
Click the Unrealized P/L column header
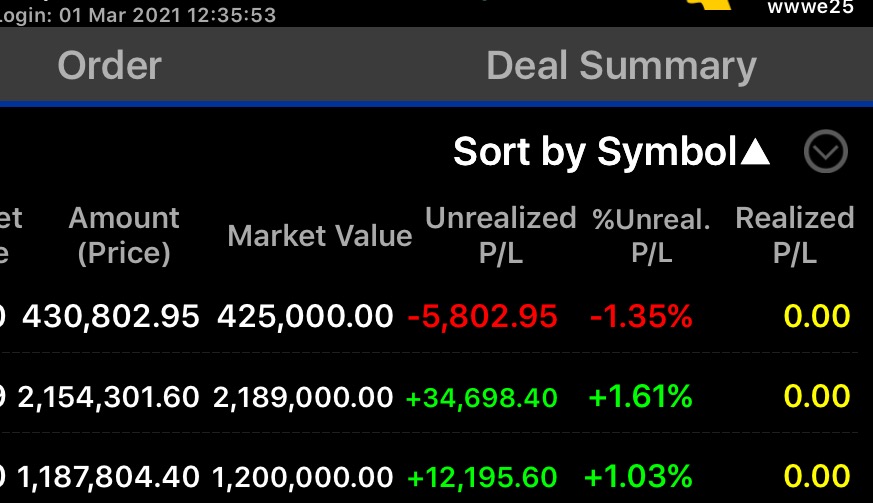pos(501,236)
